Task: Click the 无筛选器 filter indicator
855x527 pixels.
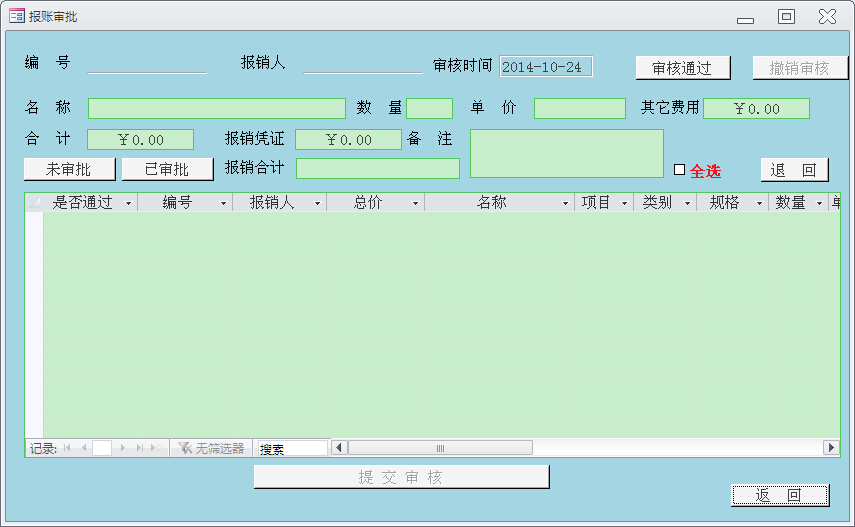Action: [x=211, y=448]
